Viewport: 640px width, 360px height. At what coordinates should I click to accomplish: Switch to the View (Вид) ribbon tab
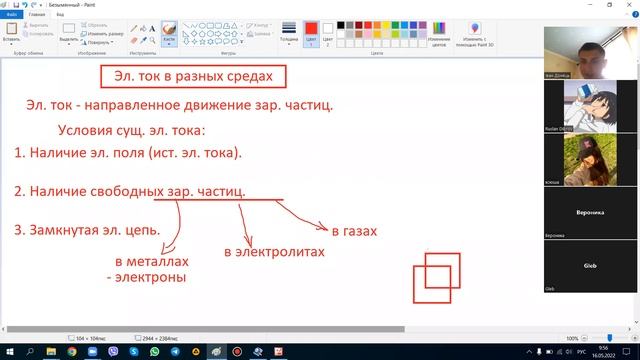[x=60, y=14]
